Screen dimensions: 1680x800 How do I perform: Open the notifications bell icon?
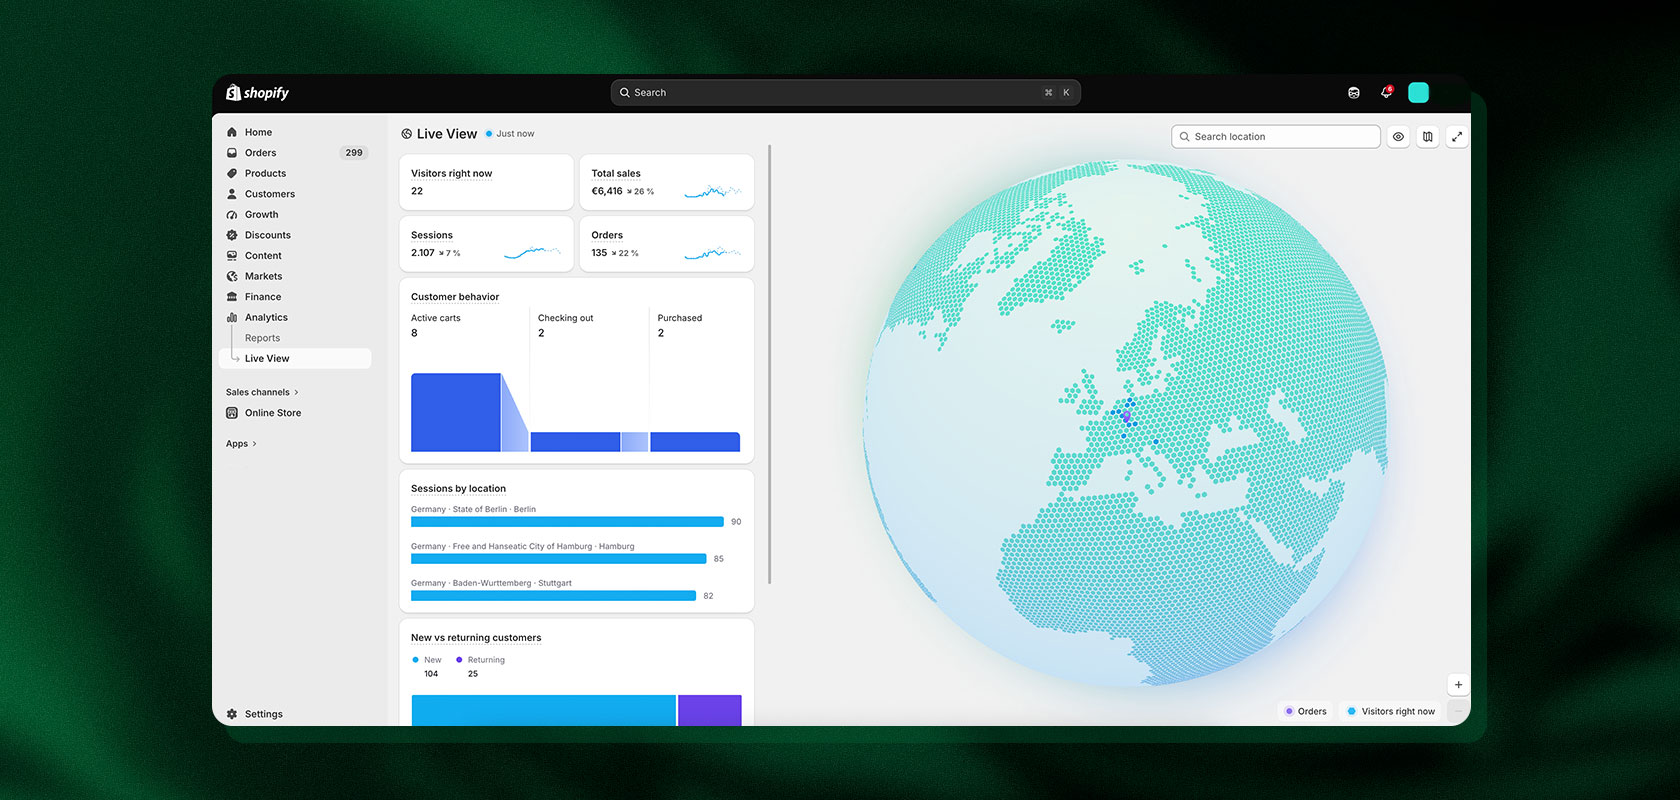click(1386, 92)
